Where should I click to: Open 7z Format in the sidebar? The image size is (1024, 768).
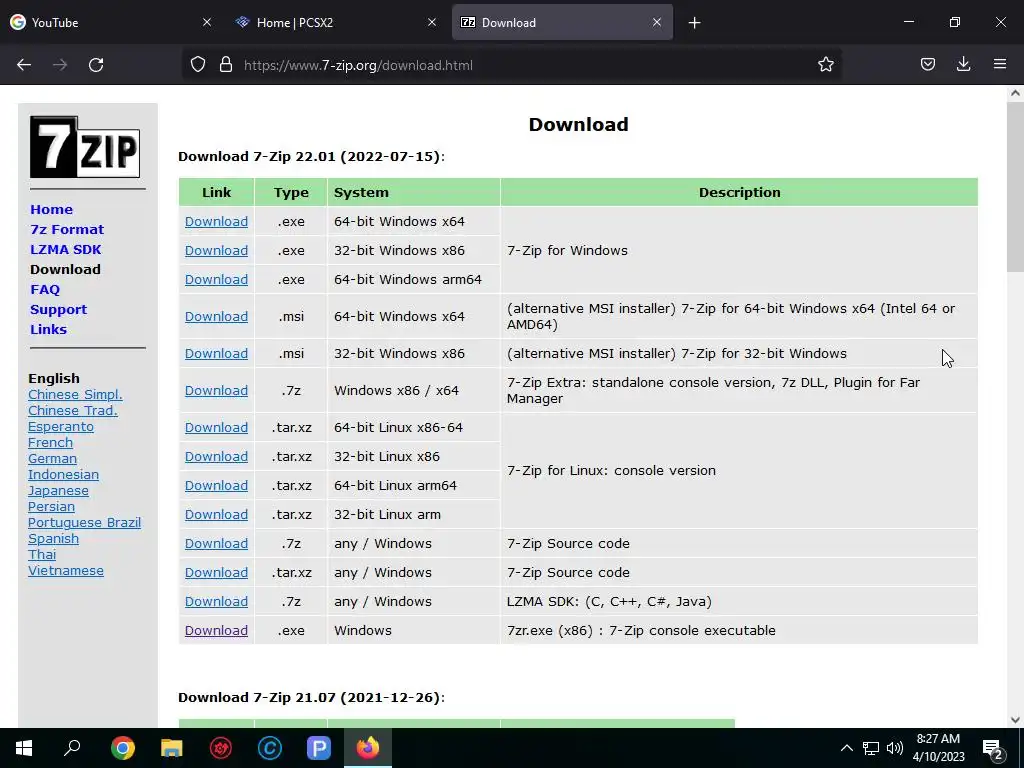coord(67,229)
